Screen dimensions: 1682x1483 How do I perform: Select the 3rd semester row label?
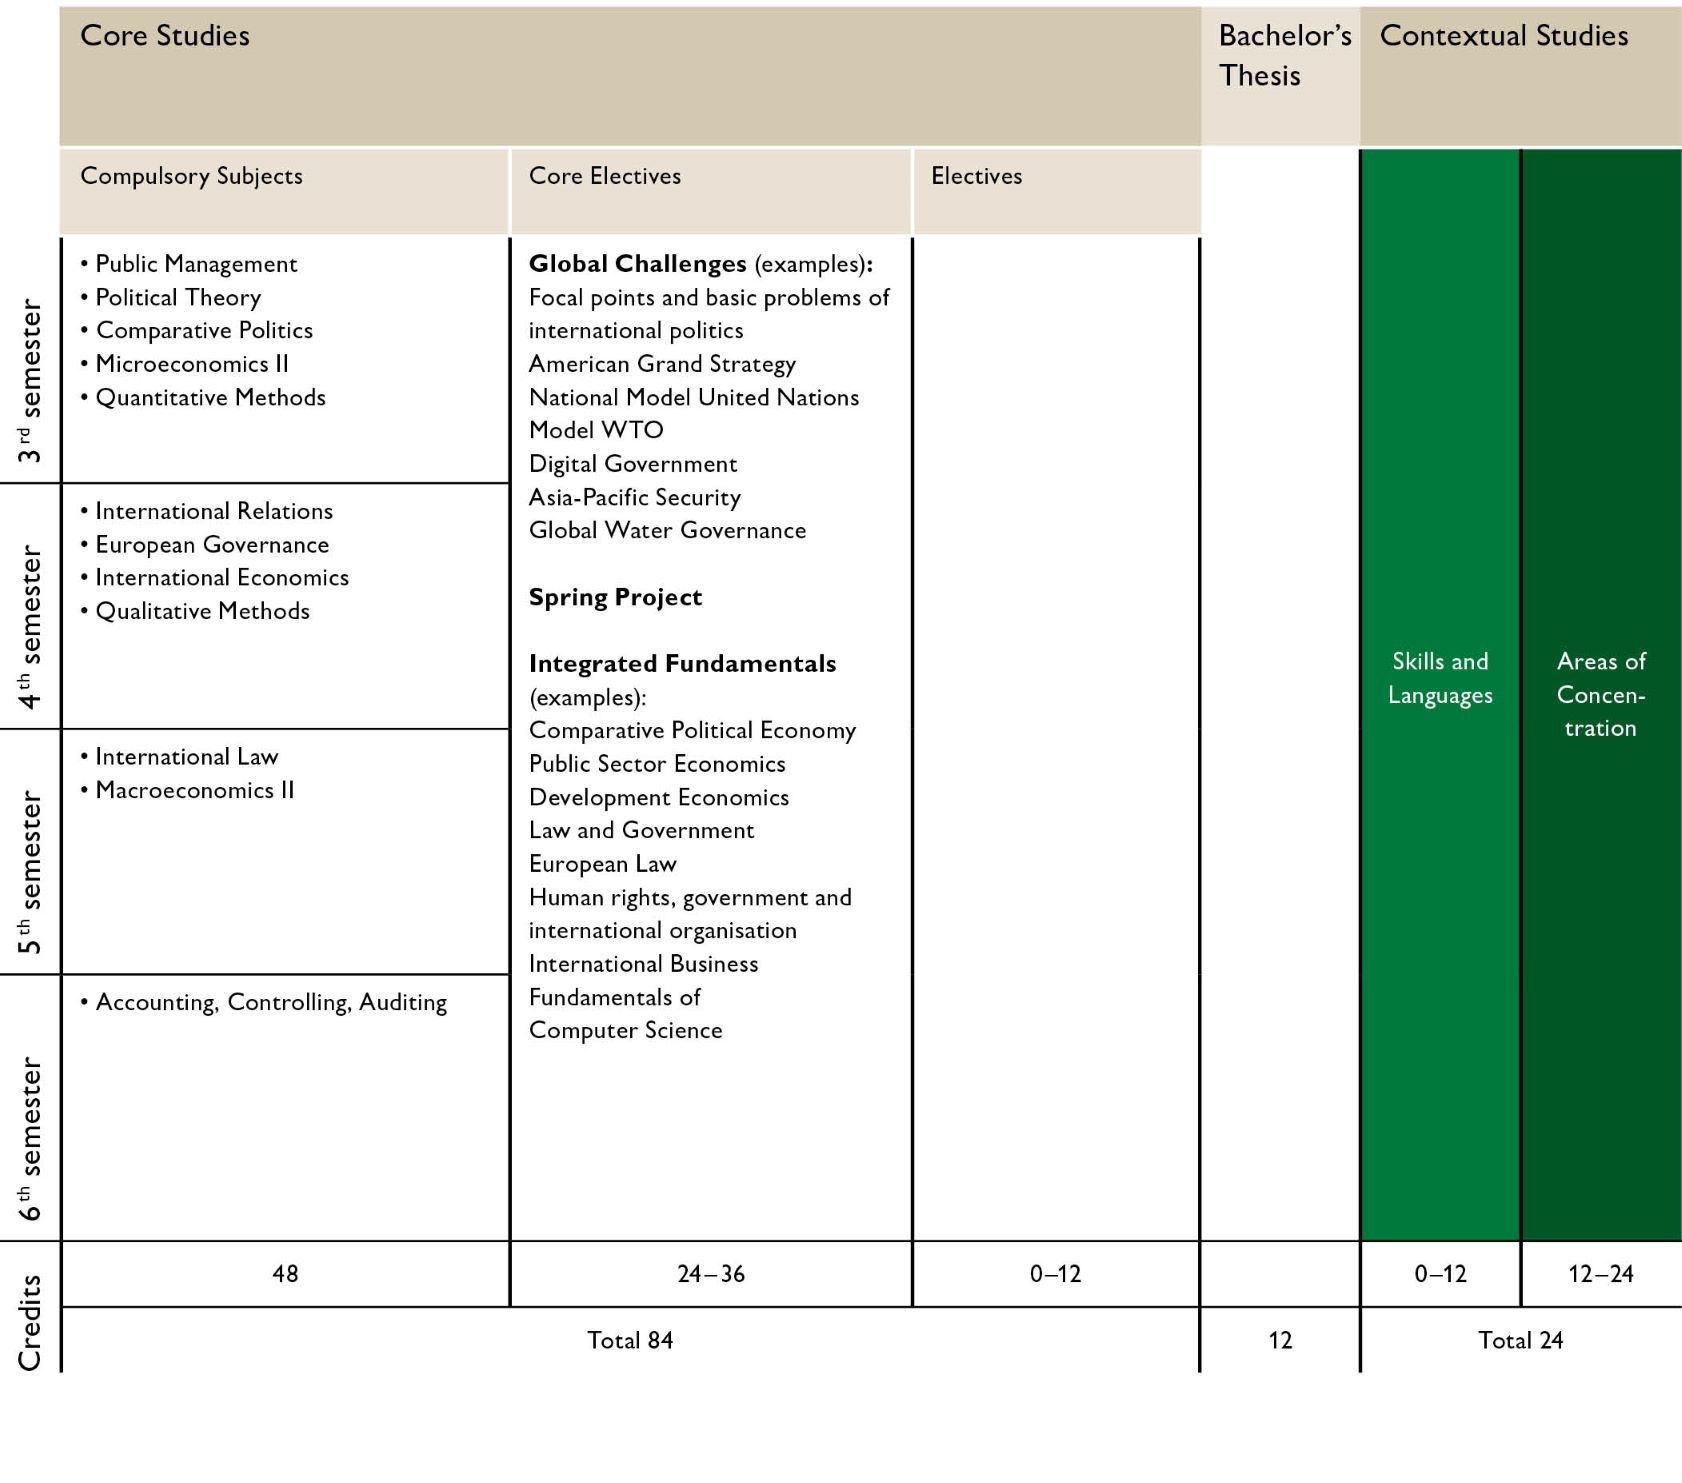(30, 380)
